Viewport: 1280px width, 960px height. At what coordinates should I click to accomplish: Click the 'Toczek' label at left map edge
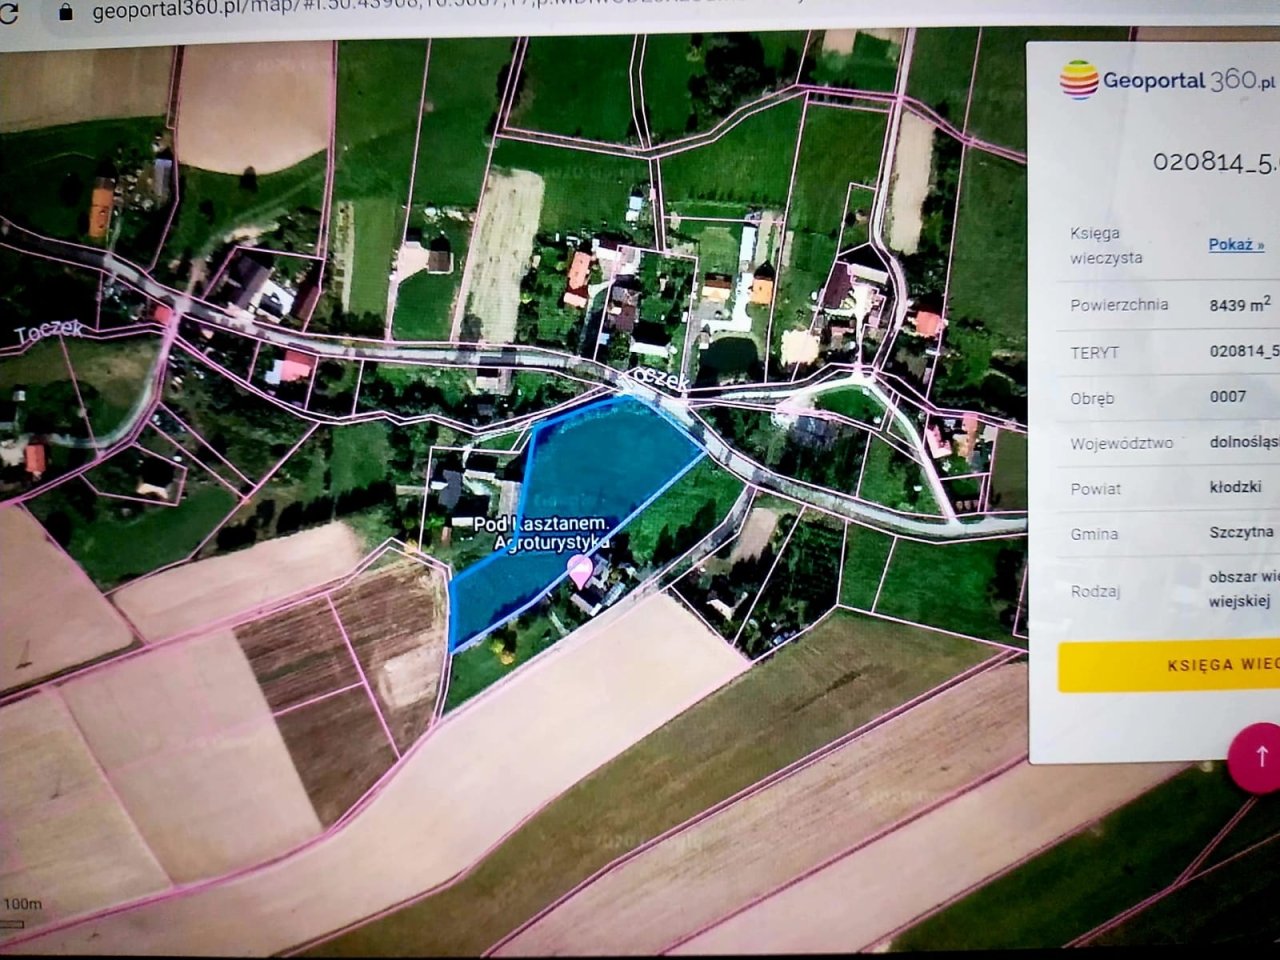coord(48,331)
